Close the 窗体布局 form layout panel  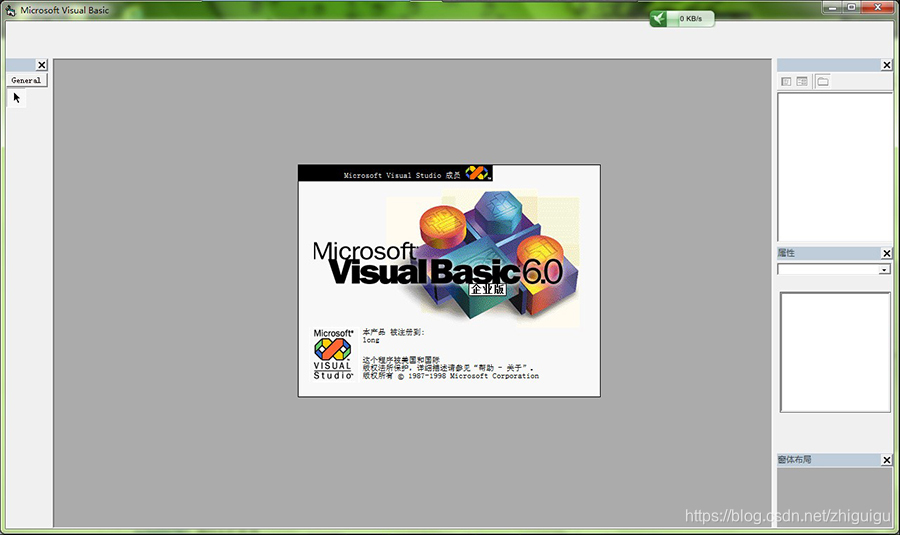click(887, 460)
